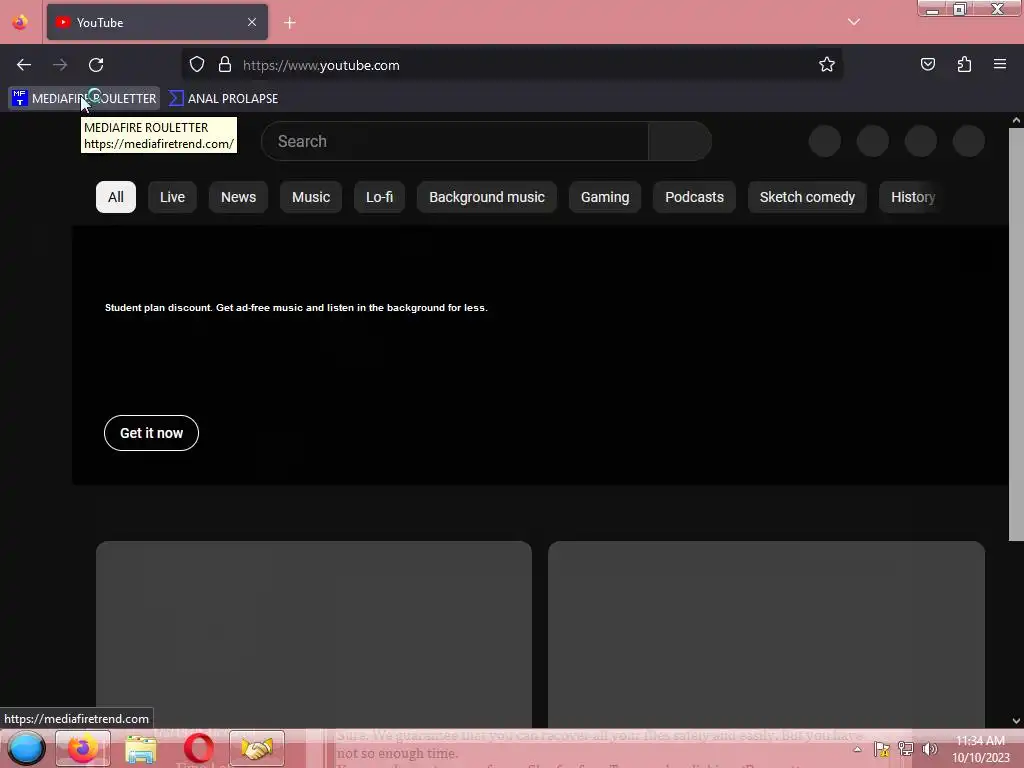This screenshot has height=768, width=1024.
Task: Open the network tray icon
Action: coord(906,749)
